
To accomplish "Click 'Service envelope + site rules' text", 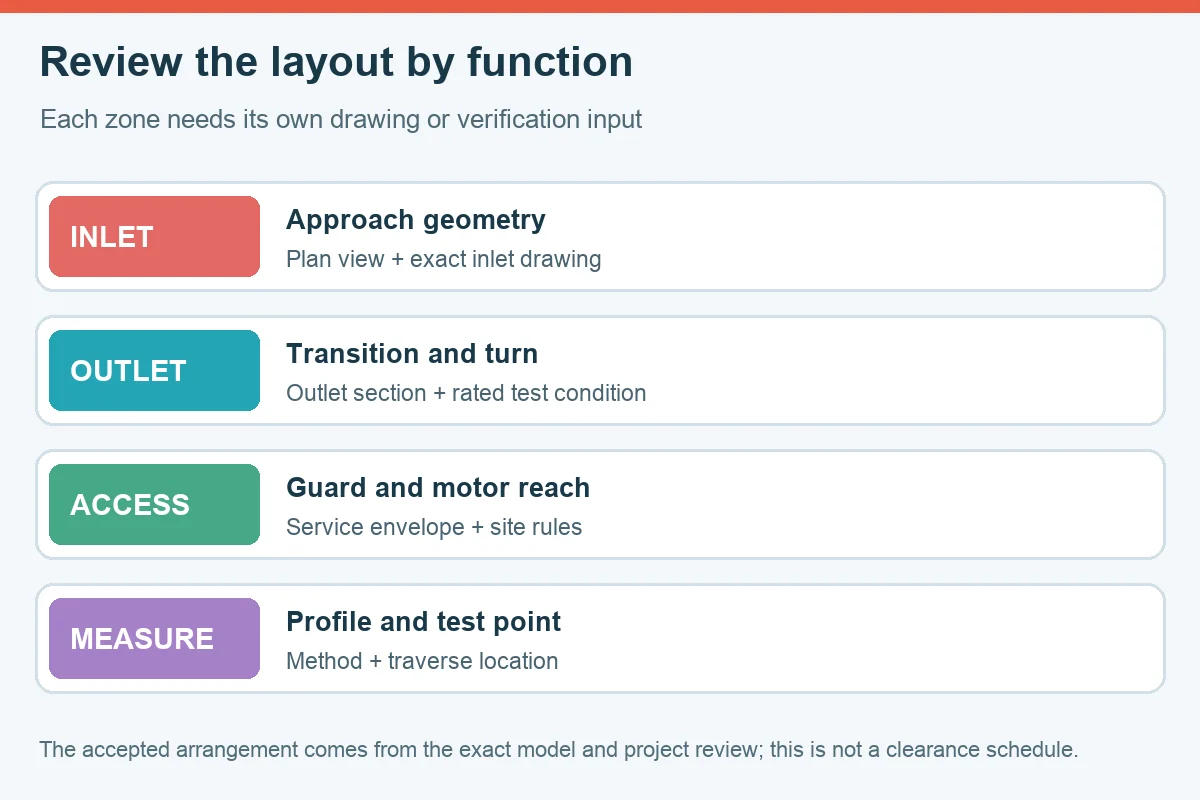I will [434, 527].
